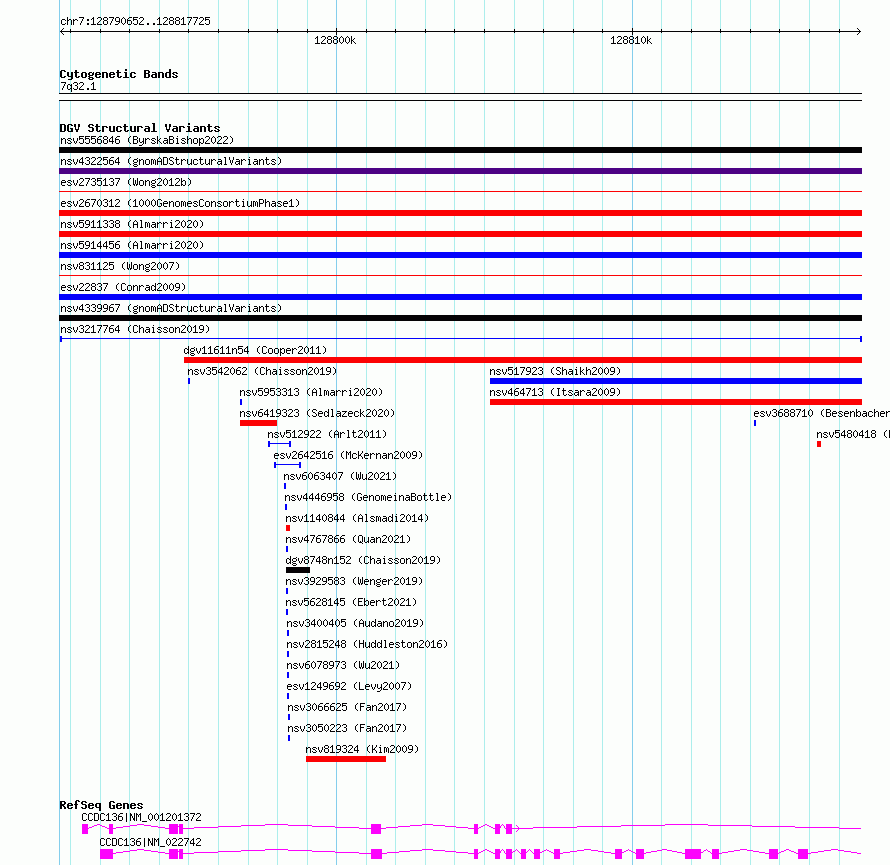Click the black dgv8748n152 variant bar
Viewport: 890px width, 865px height.
click(x=298, y=570)
